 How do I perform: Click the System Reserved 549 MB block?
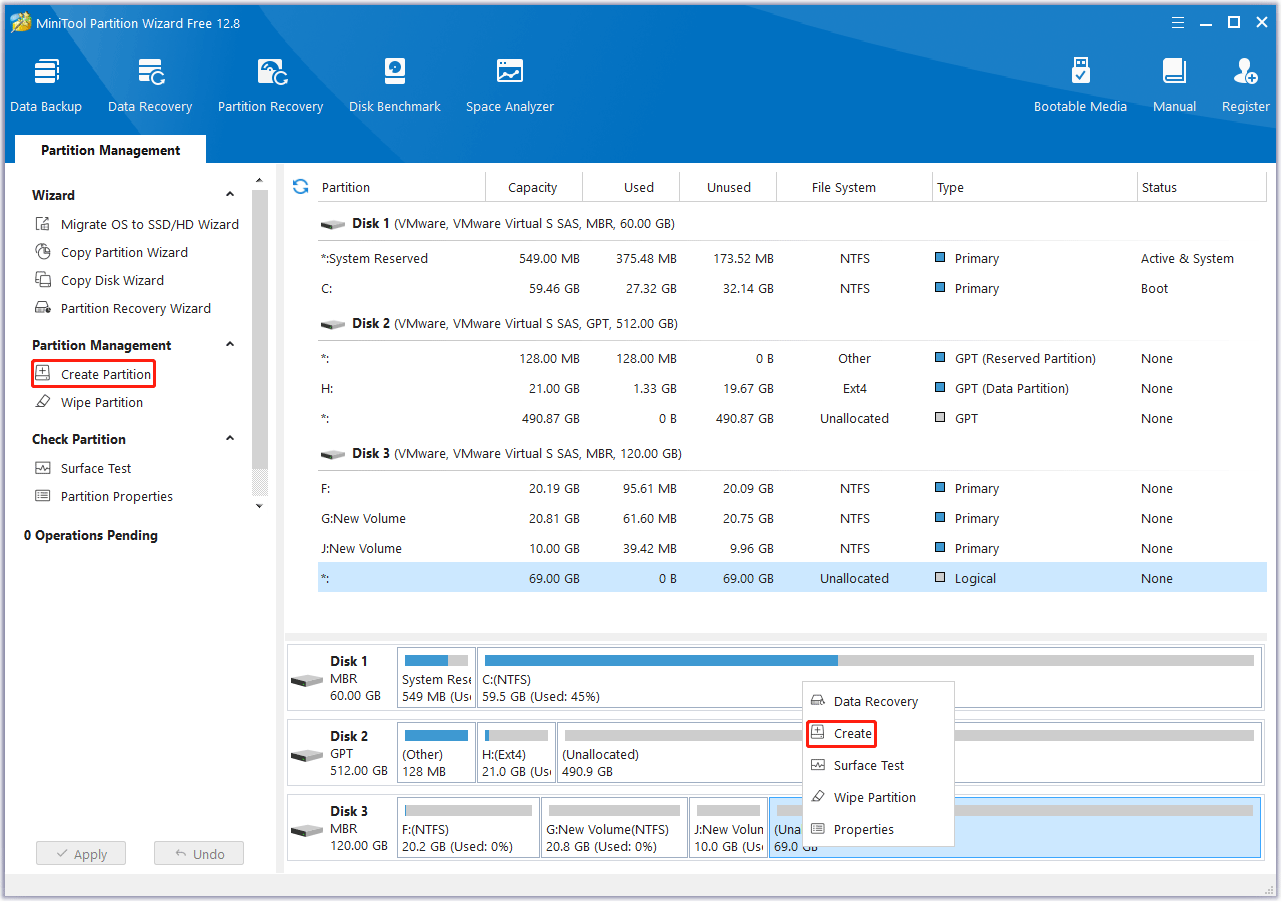pos(436,678)
